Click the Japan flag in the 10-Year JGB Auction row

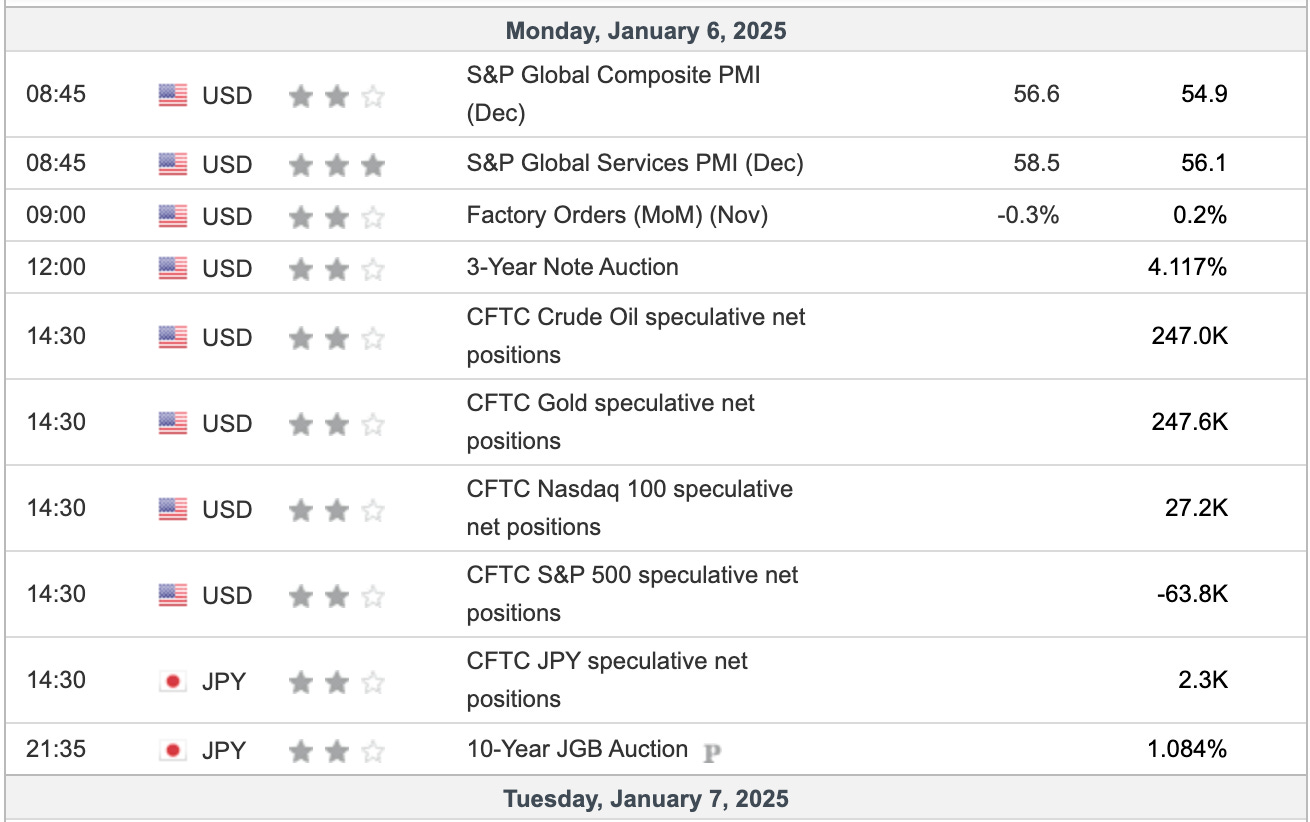point(173,750)
